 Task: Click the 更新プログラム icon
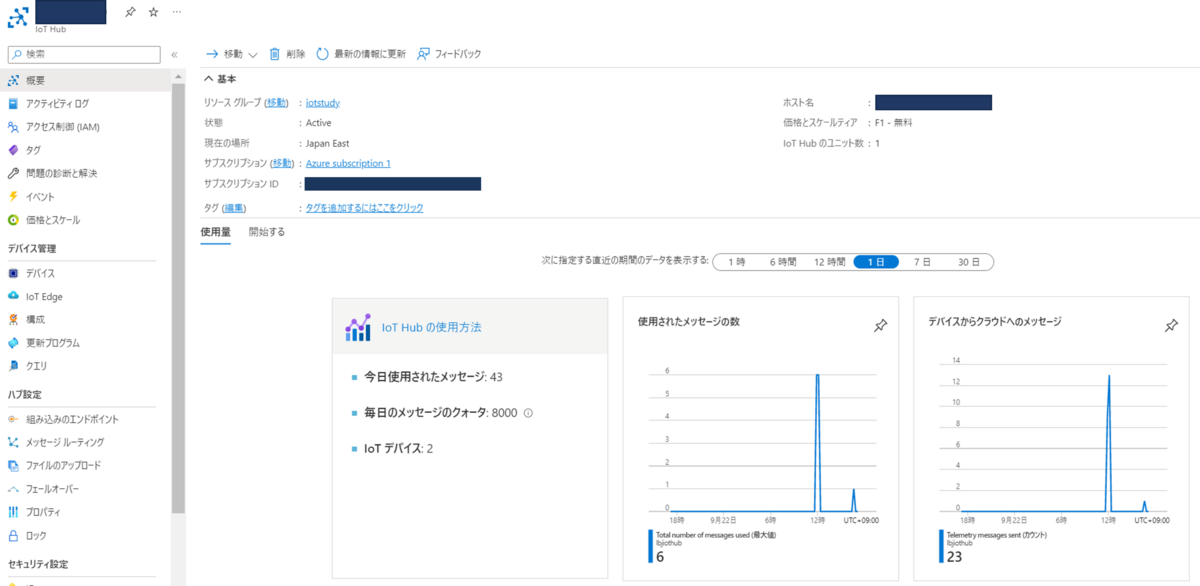(13, 343)
